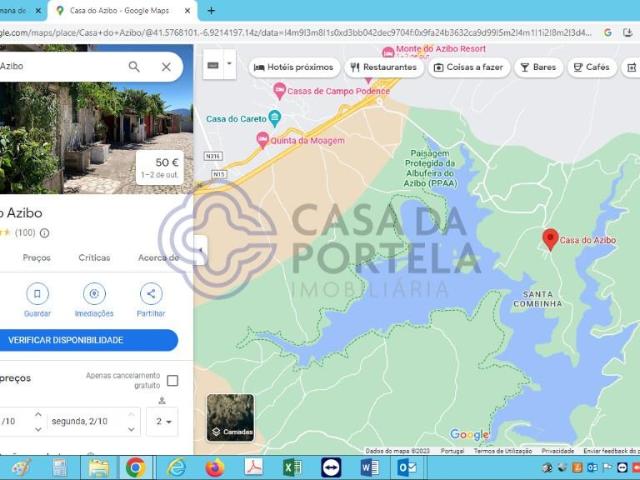Click the Quinta da Moagem hotel pin
Screen dimensions: 640x480
point(262,140)
